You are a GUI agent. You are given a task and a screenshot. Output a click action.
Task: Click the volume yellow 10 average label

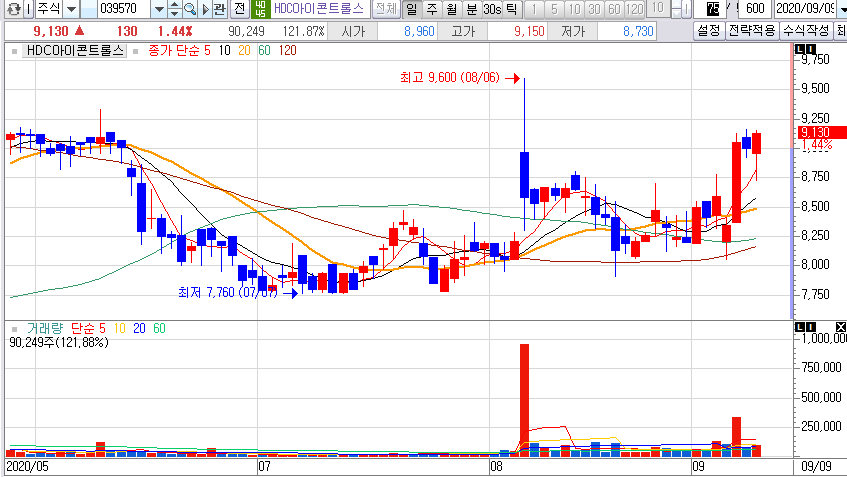coord(119,328)
